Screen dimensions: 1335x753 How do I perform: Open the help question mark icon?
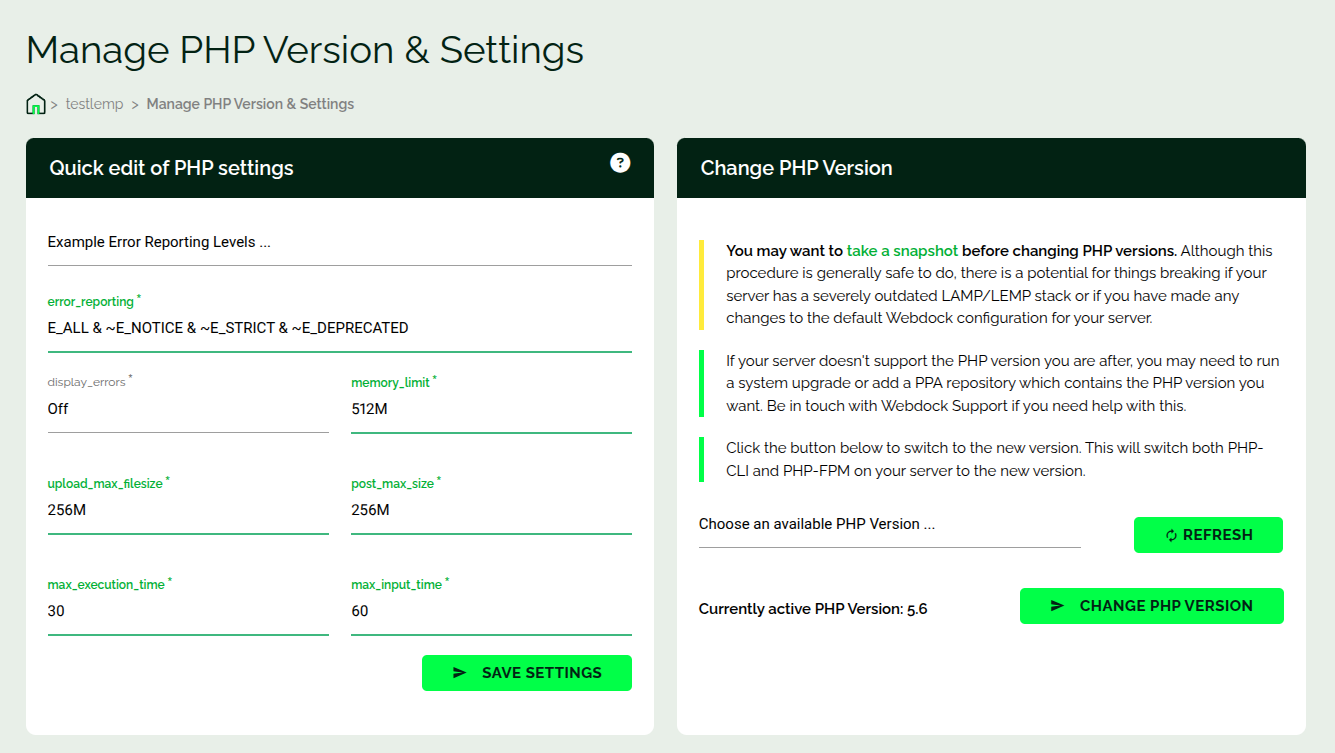coord(620,163)
